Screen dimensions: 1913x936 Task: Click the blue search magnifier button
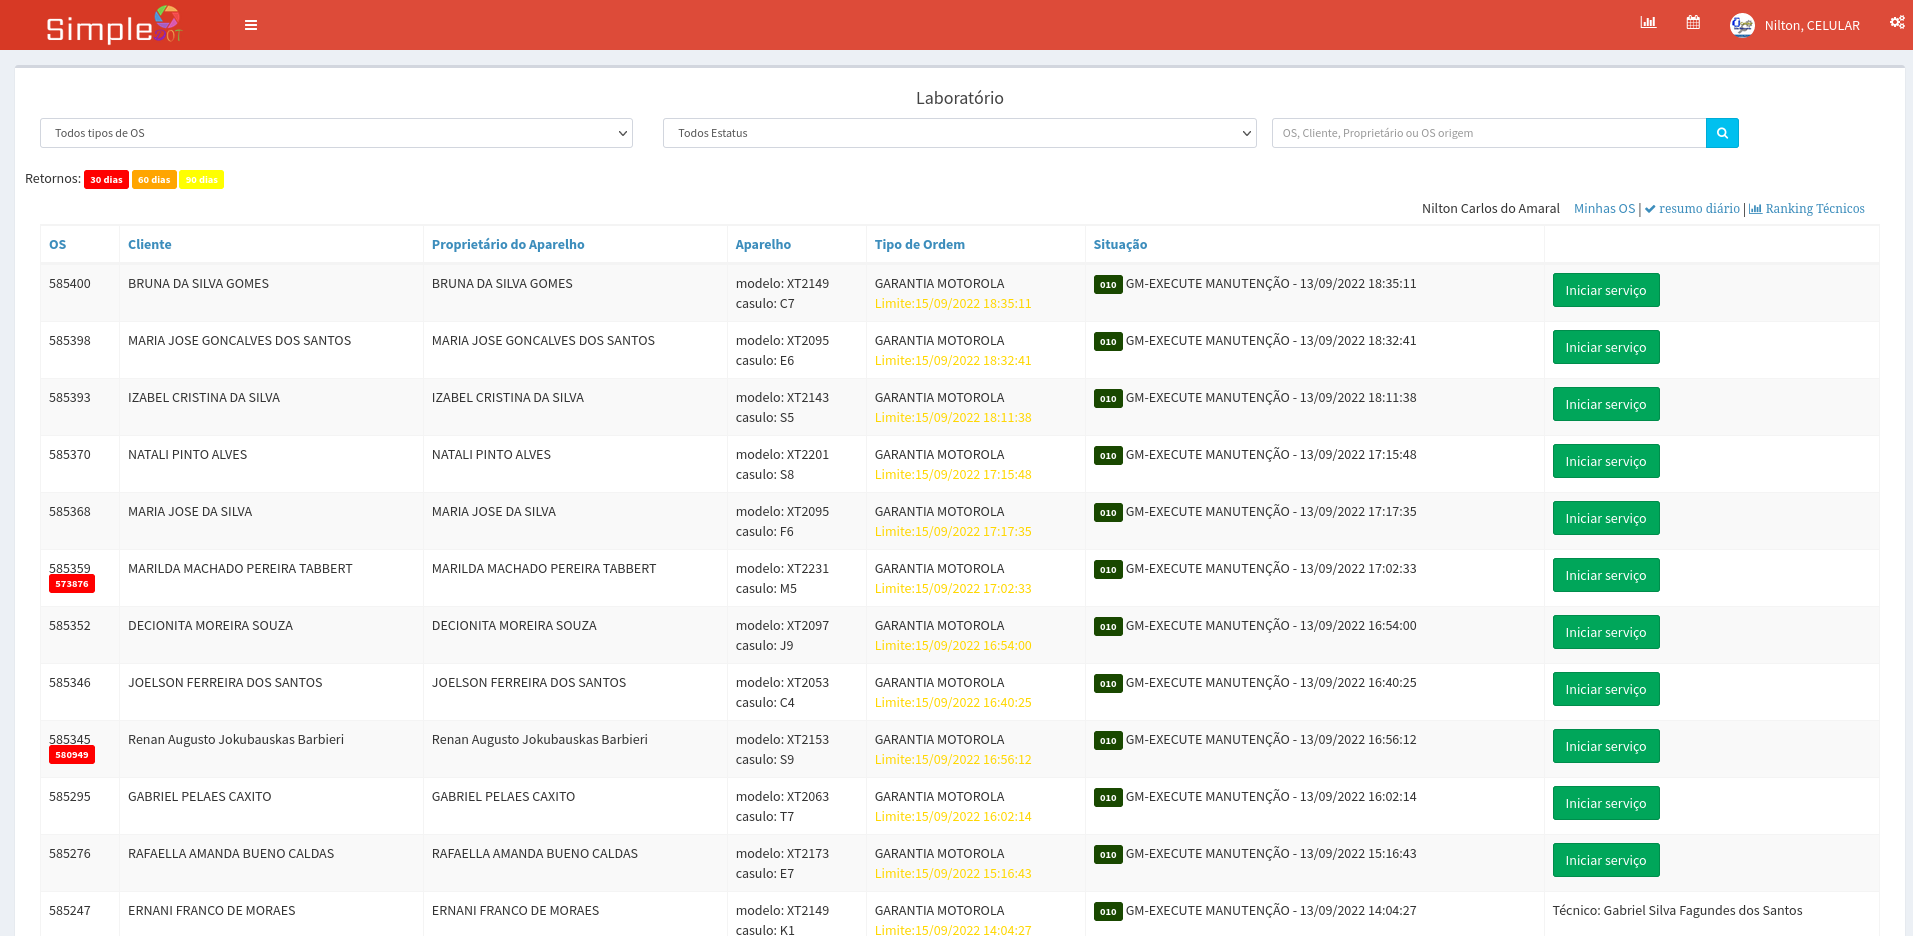[x=1722, y=133]
